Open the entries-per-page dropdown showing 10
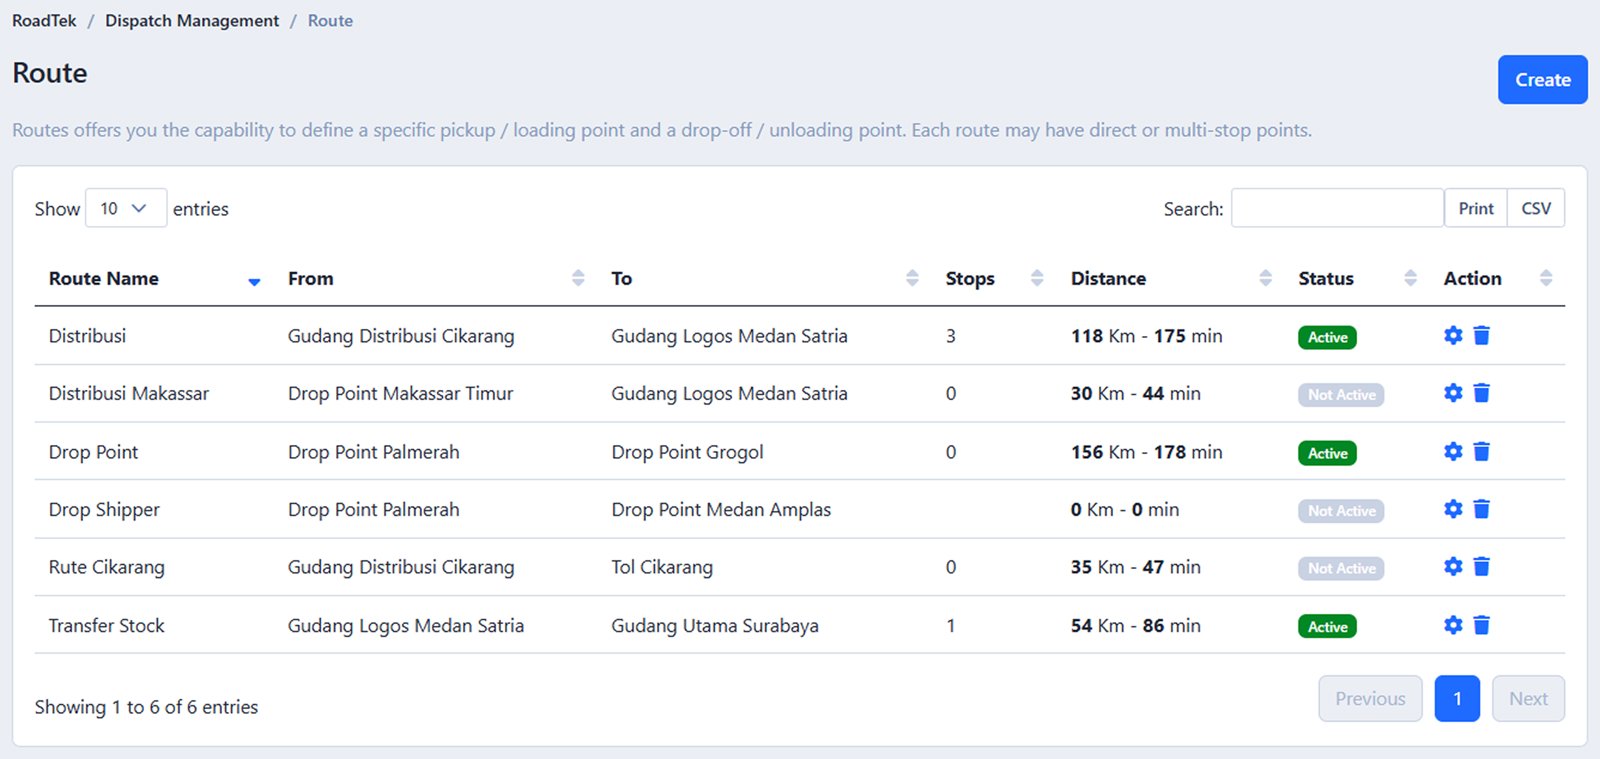The image size is (1600, 759). click(125, 208)
